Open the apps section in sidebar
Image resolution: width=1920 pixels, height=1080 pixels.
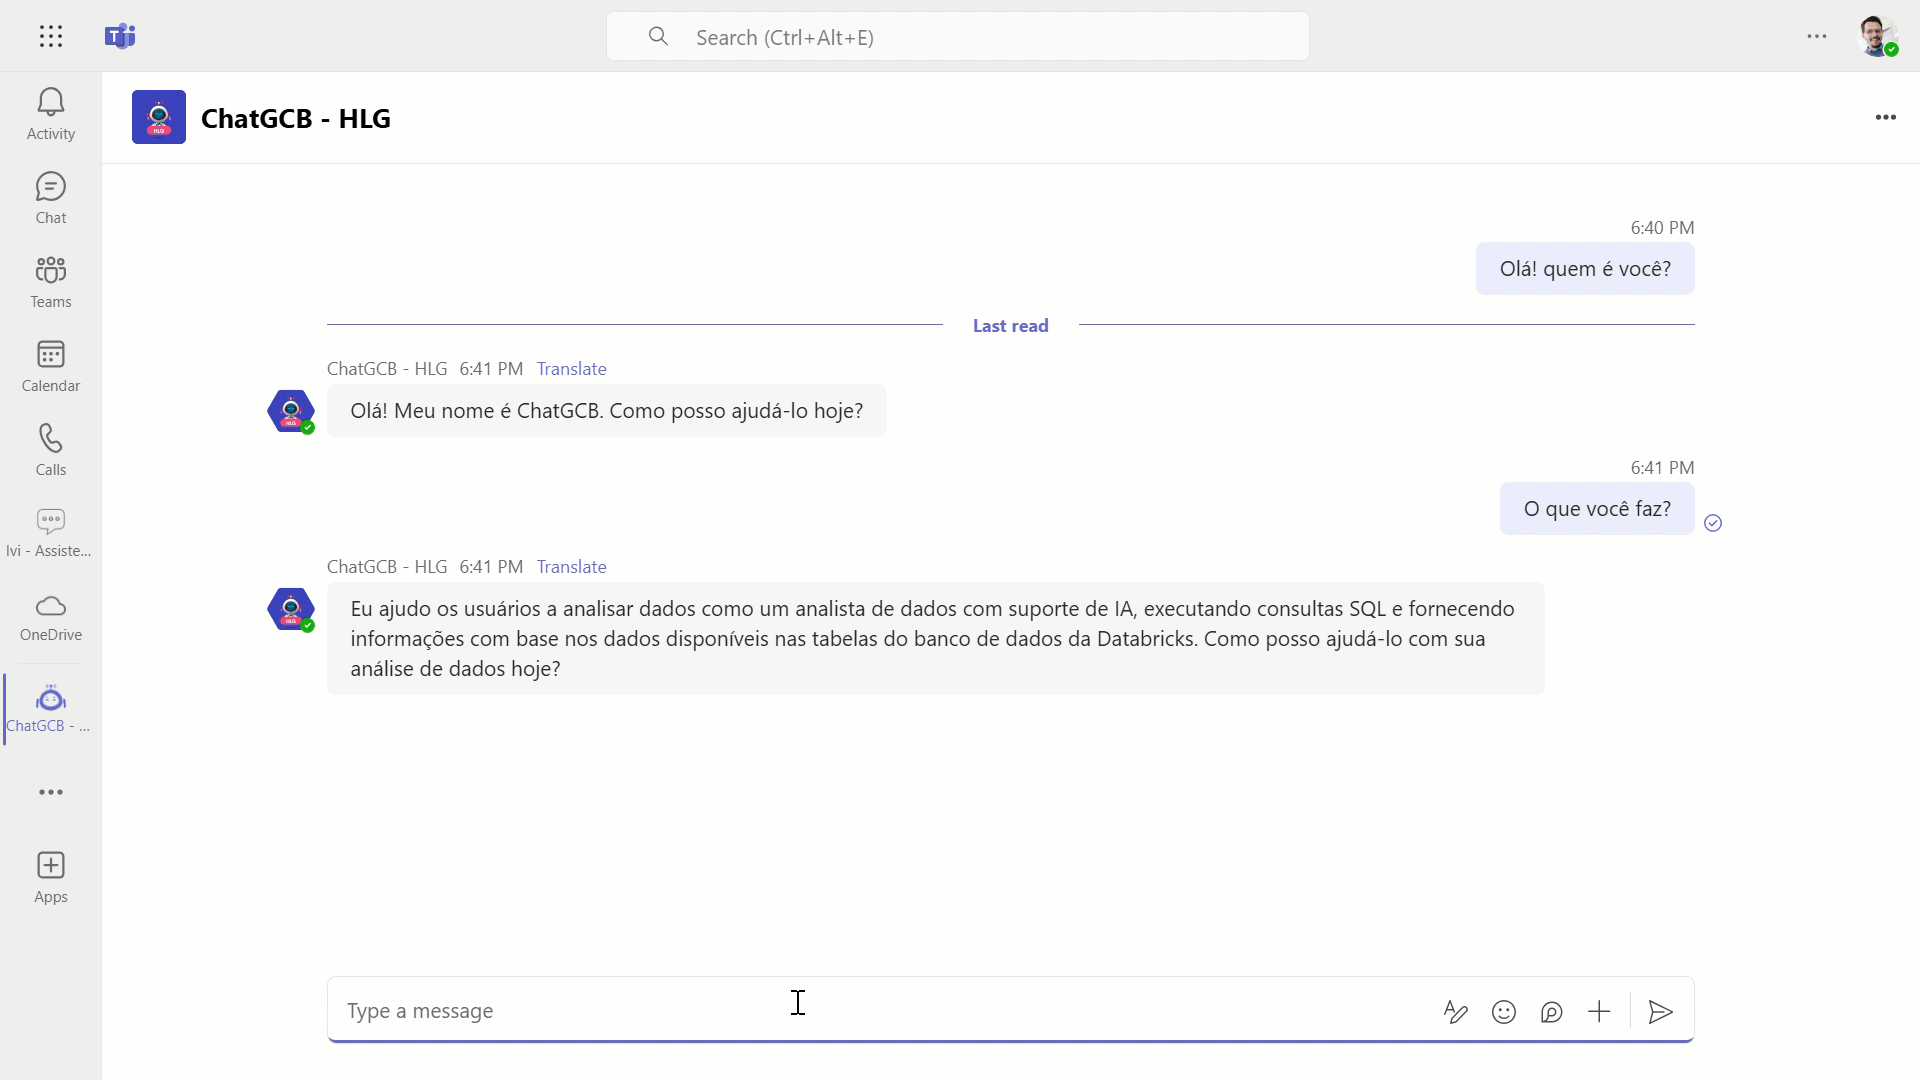pyautogui.click(x=51, y=877)
